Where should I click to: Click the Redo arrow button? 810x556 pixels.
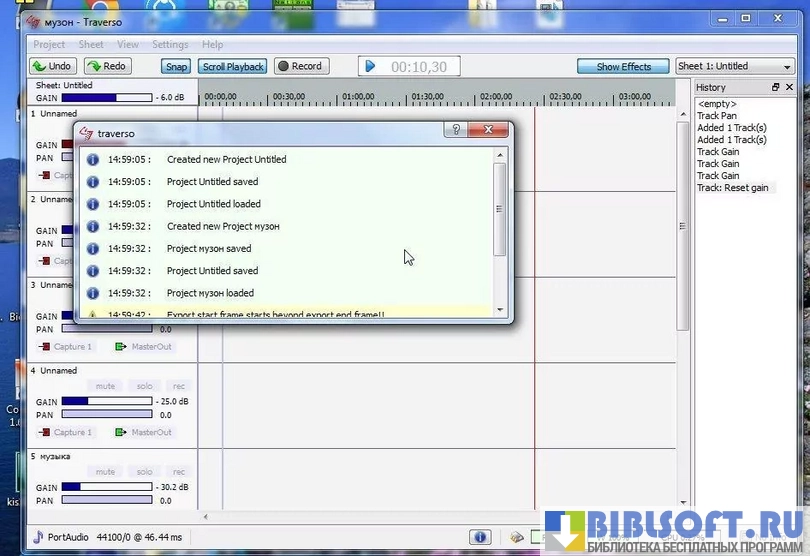(x=107, y=67)
